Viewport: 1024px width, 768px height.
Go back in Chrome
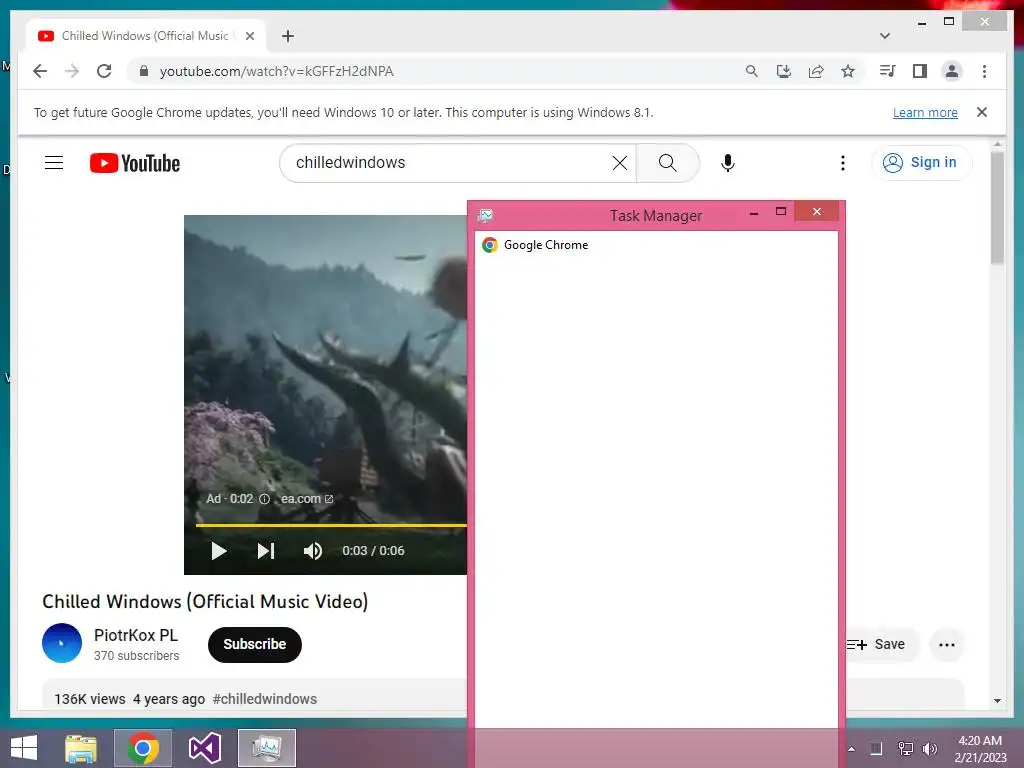pyautogui.click(x=40, y=71)
